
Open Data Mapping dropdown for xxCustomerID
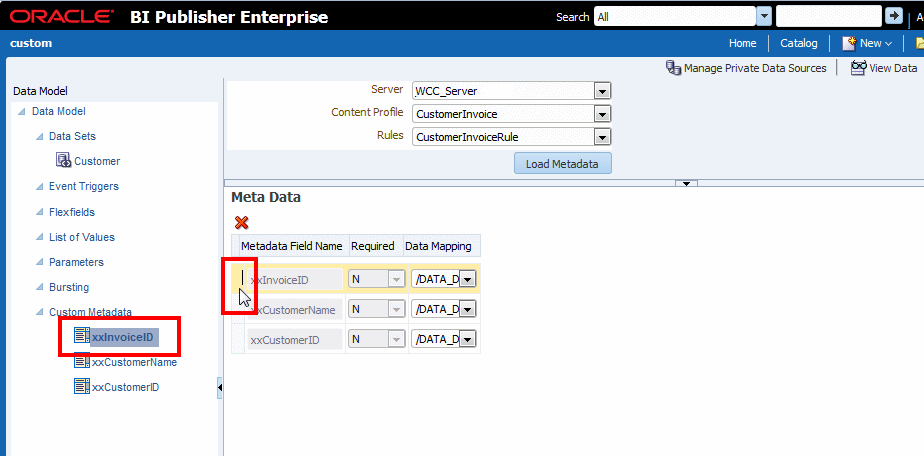point(467,339)
